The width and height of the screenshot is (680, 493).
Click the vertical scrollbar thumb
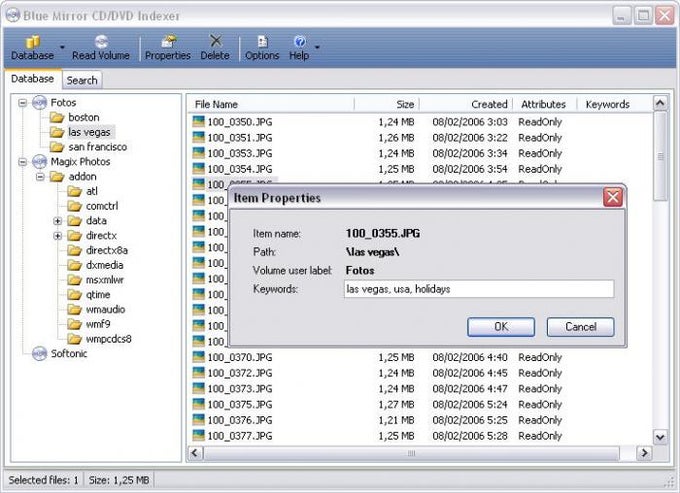point(660,156)
